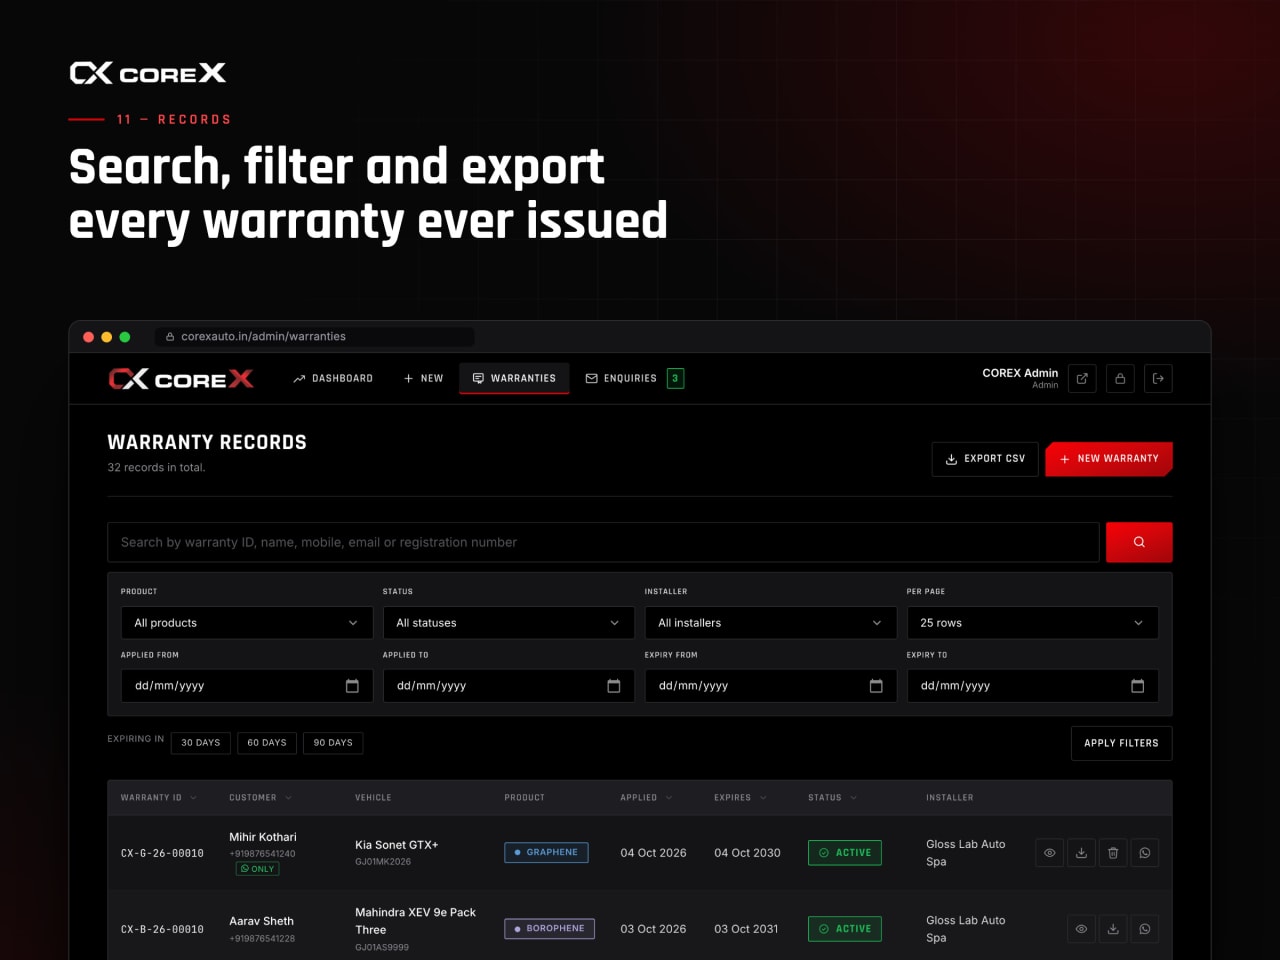View the CX-G-26-00010 warranty using eye icon
Viewport: 1280px width, 960px height.
1050,853
